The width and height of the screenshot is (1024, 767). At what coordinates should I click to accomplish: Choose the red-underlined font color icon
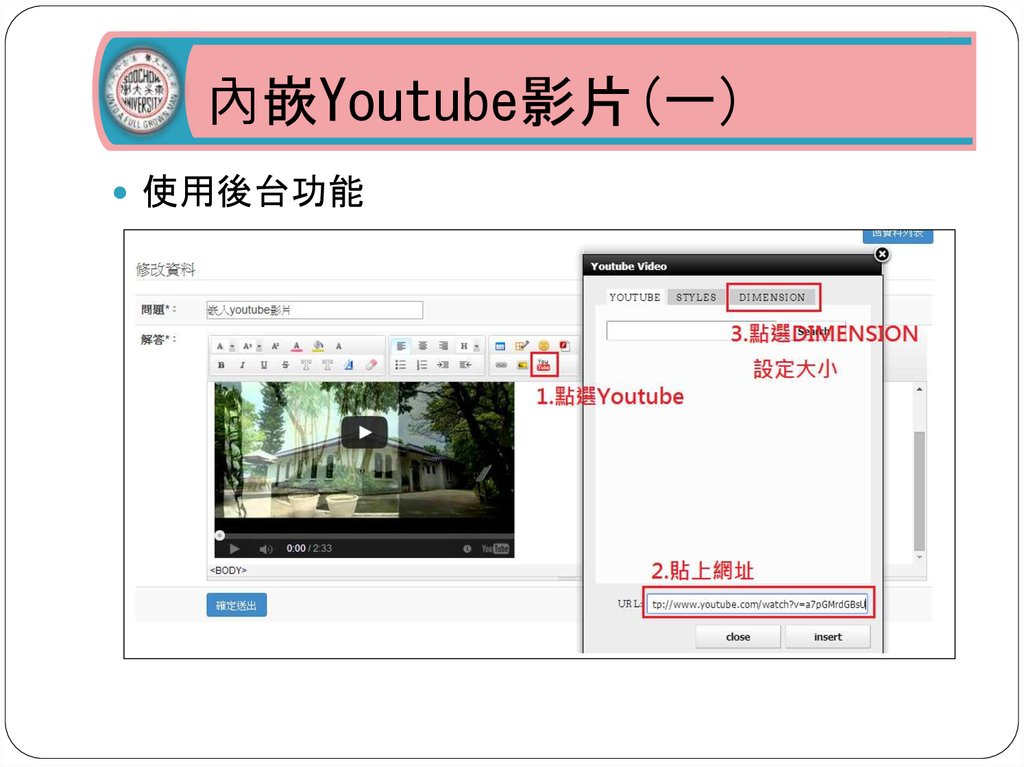296,346
